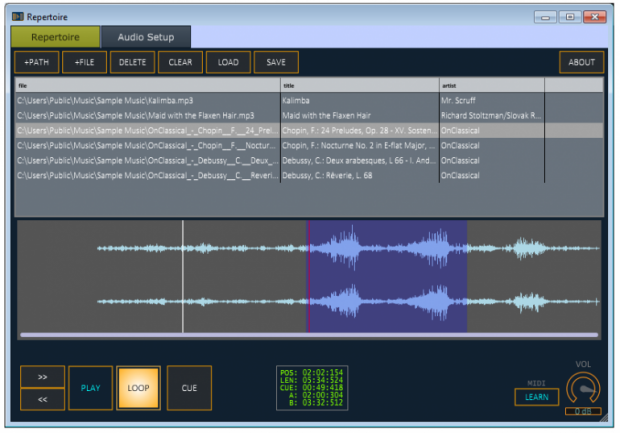The image size is (620, 433).
Task: Click the LOAD button
Action: point(228,62)
